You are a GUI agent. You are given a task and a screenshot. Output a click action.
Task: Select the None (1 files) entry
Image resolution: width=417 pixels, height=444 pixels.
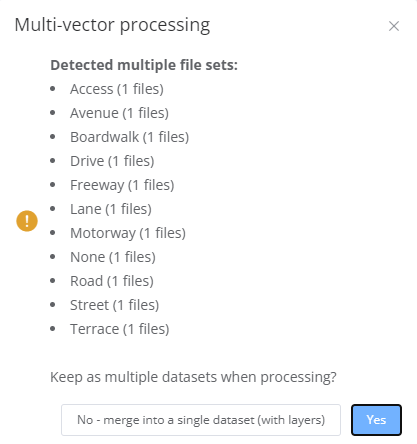pyautogui.click(x=113, y=257)
